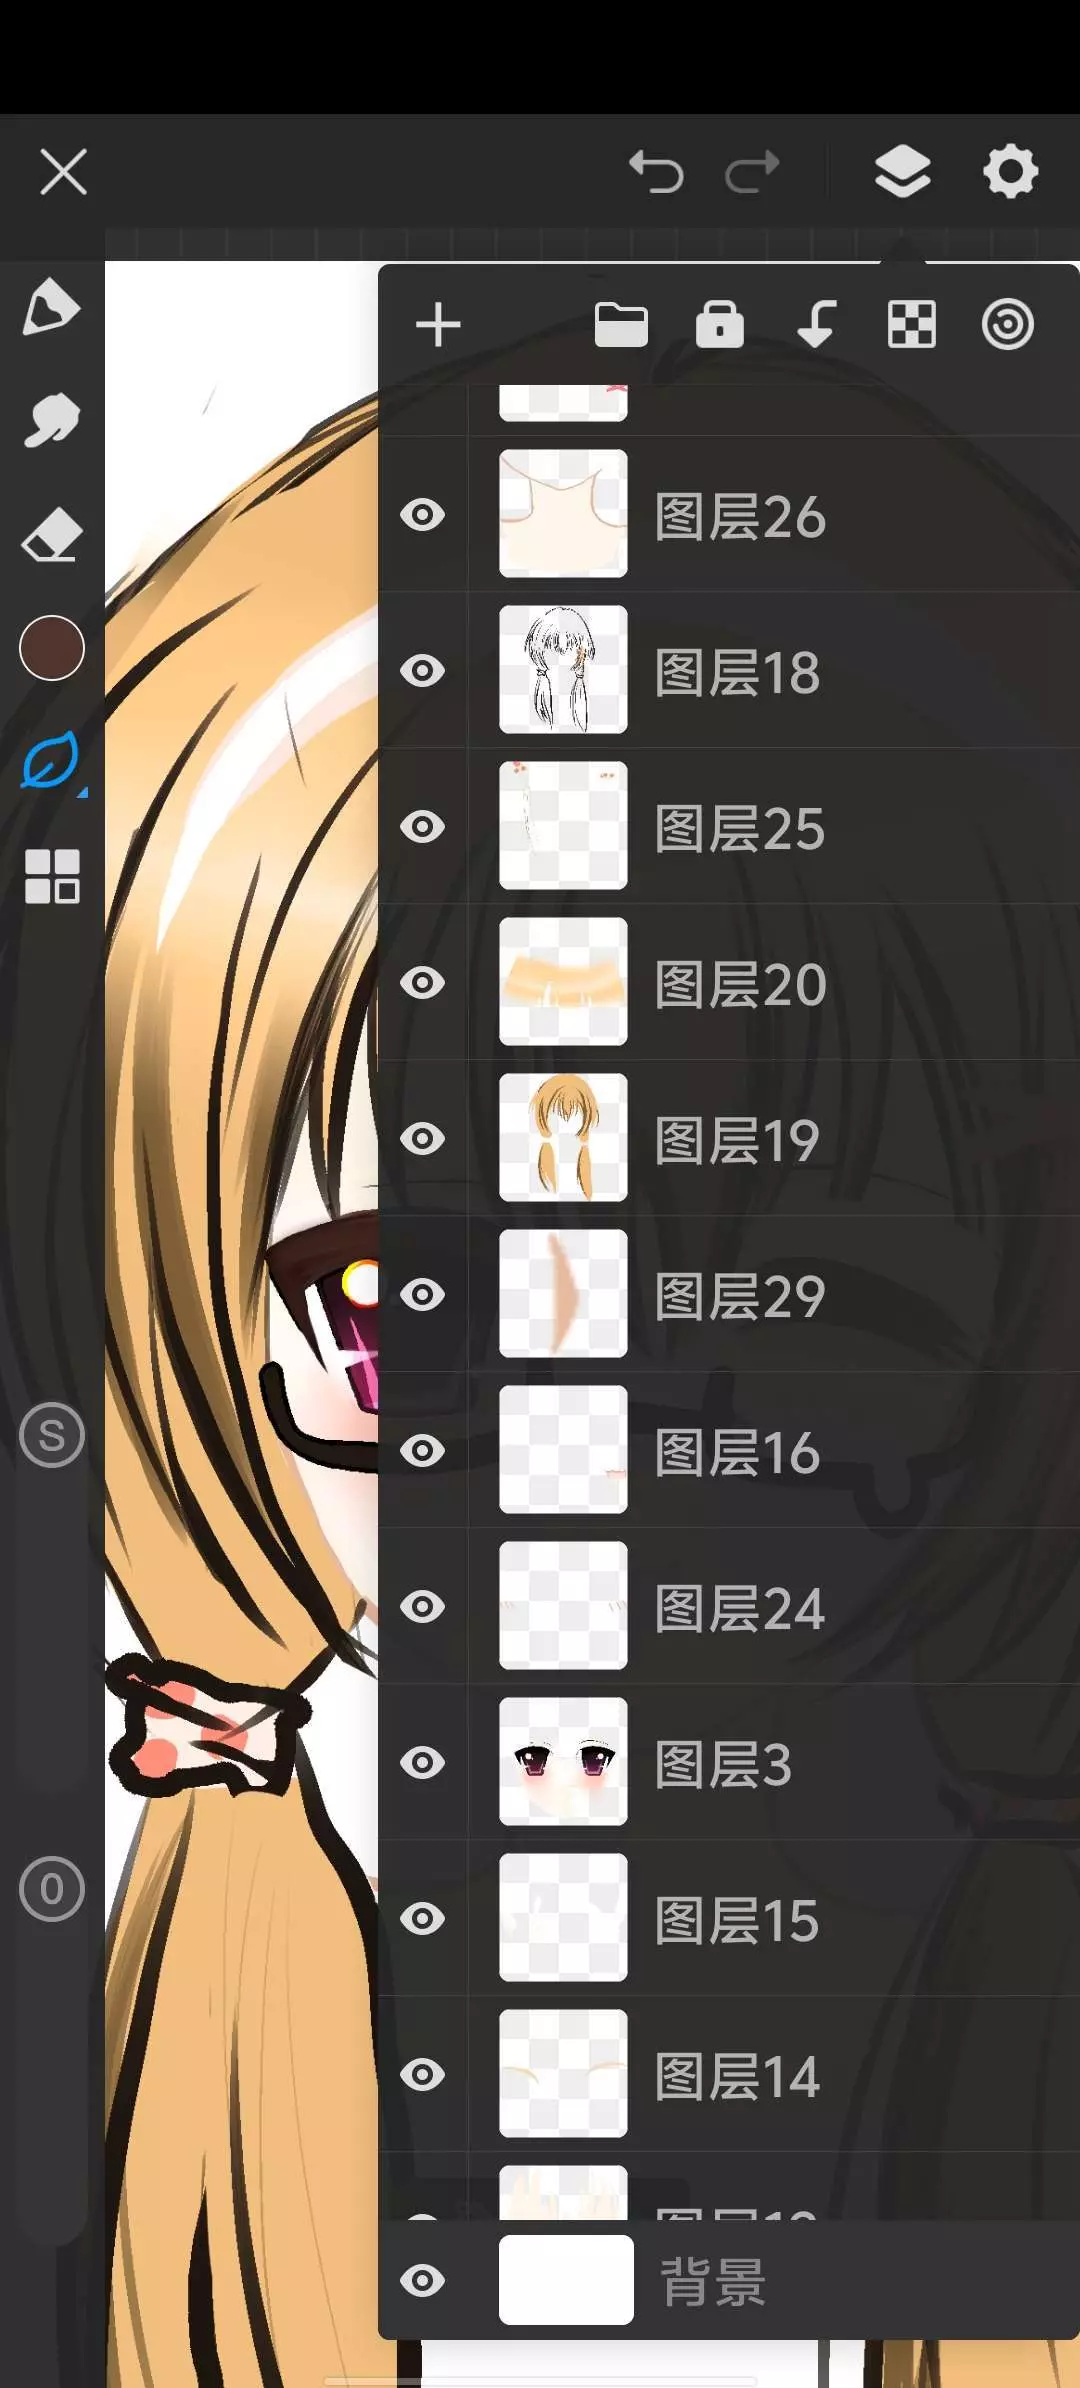This screenshot has height=2388, width=1080.
Task: Toggle visibility of 背景 layer
Action: coord(423,2281)
